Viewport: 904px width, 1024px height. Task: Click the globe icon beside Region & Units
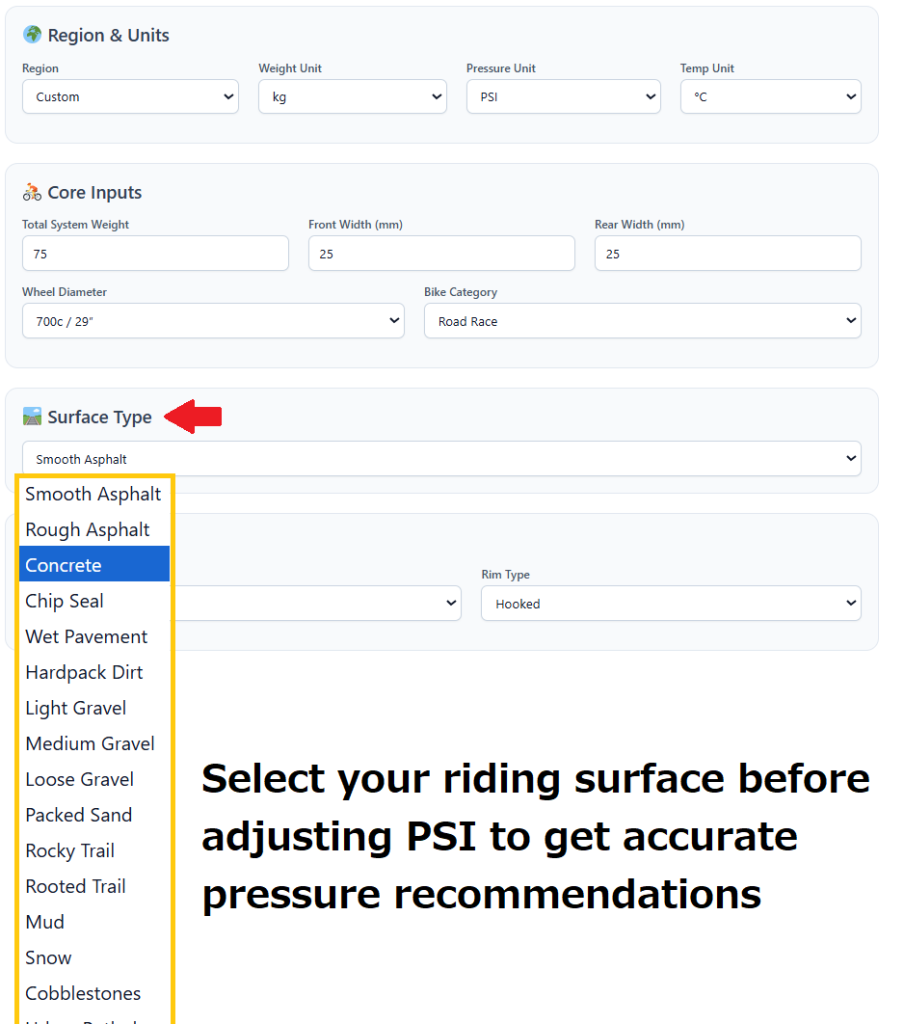click(30, 34)
